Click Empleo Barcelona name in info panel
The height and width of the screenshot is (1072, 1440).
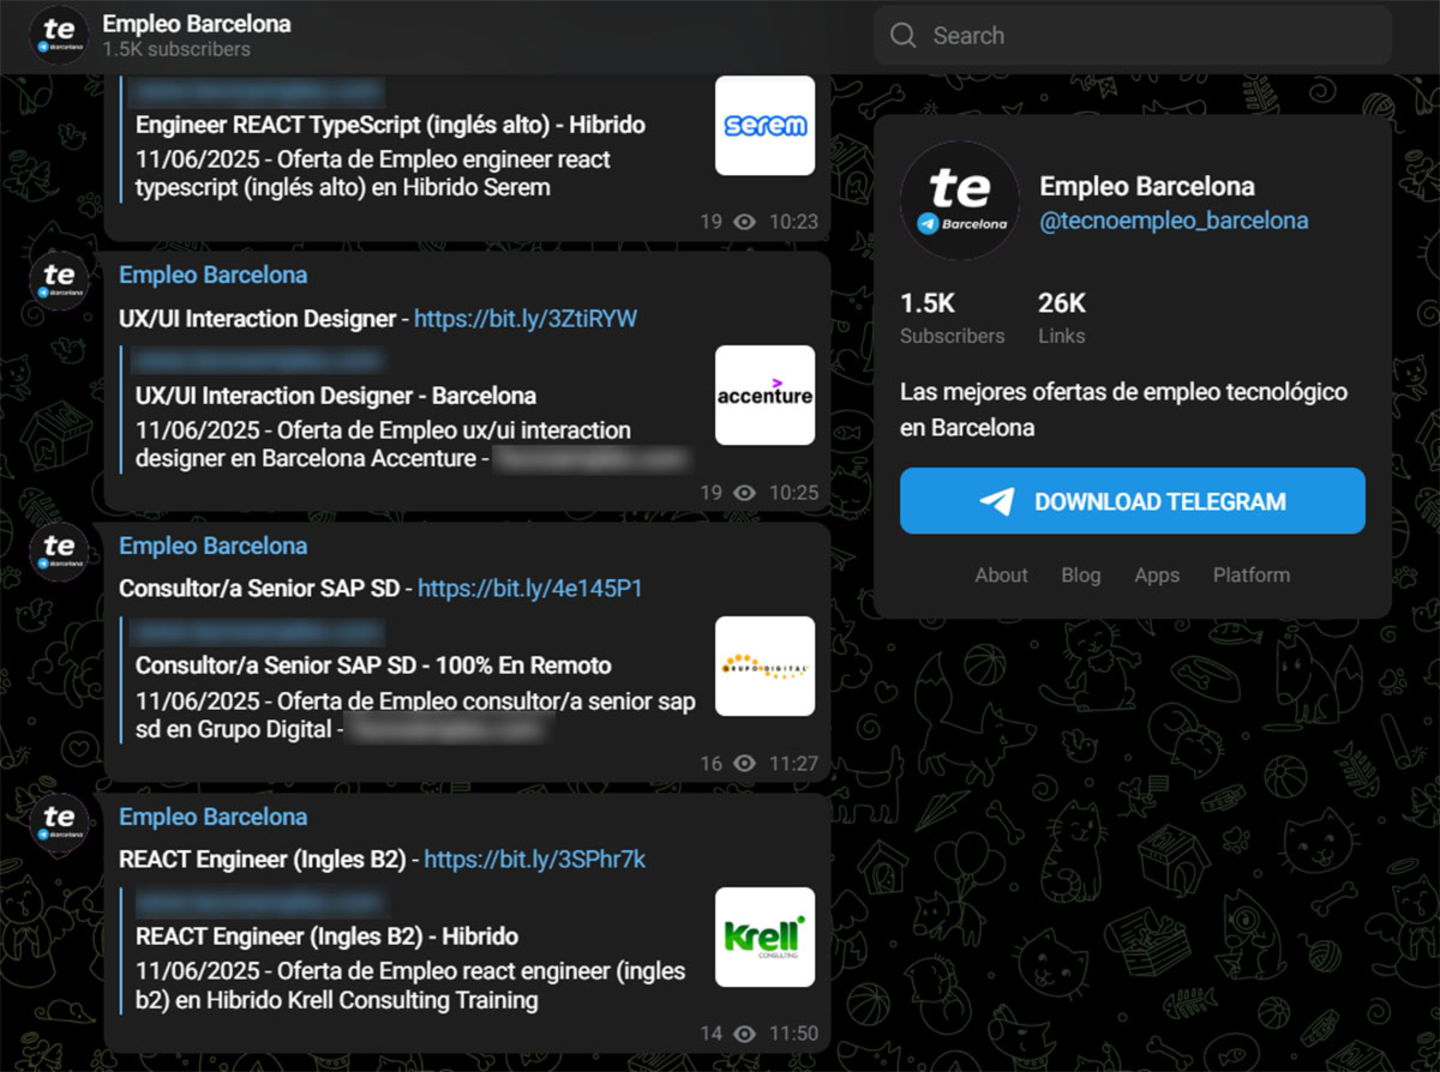coord(1147,187)
